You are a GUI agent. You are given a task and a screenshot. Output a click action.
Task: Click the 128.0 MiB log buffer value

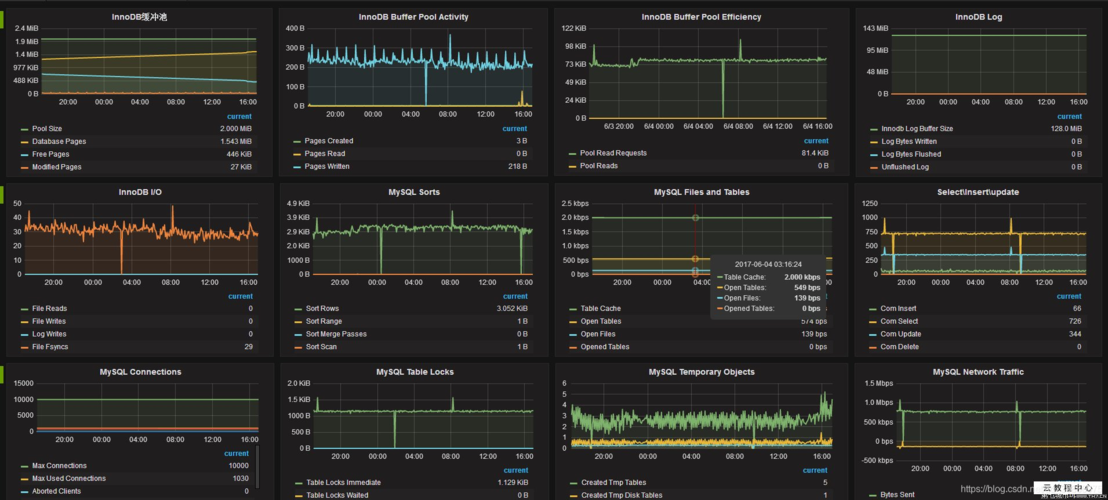(x=1066, y=129)
